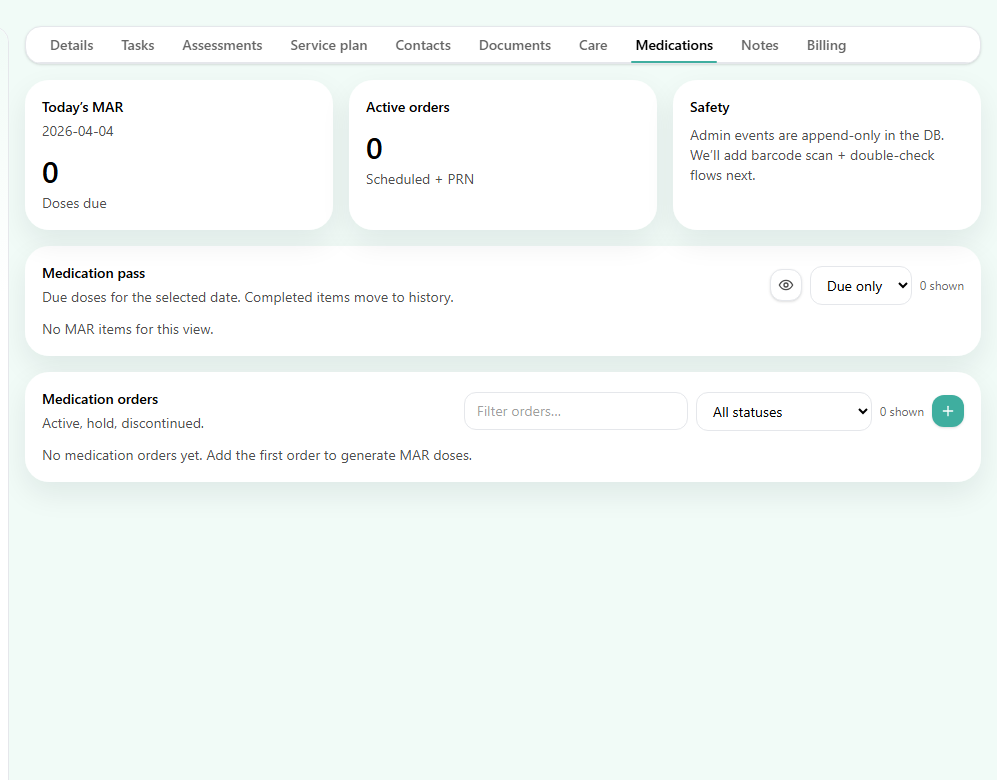Click the green plus icon to add an order
Image resolution: width=997 pixels, height=780 pixels.
click(948, 411)
